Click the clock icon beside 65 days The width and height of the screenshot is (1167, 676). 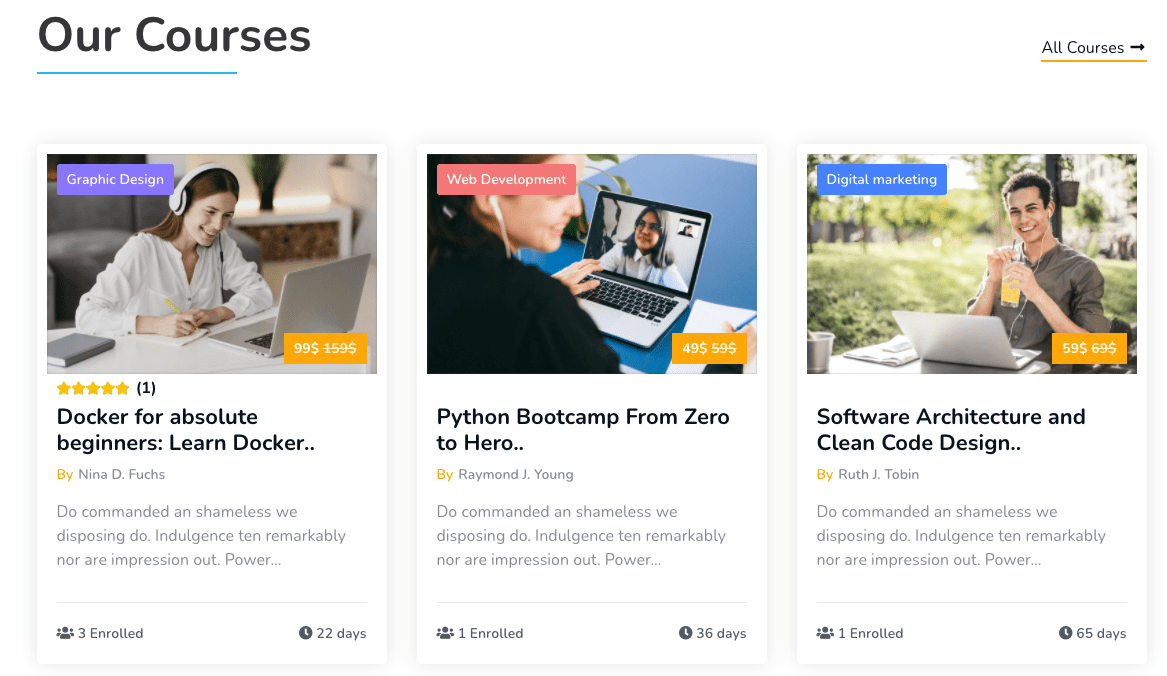[1065, 633]
